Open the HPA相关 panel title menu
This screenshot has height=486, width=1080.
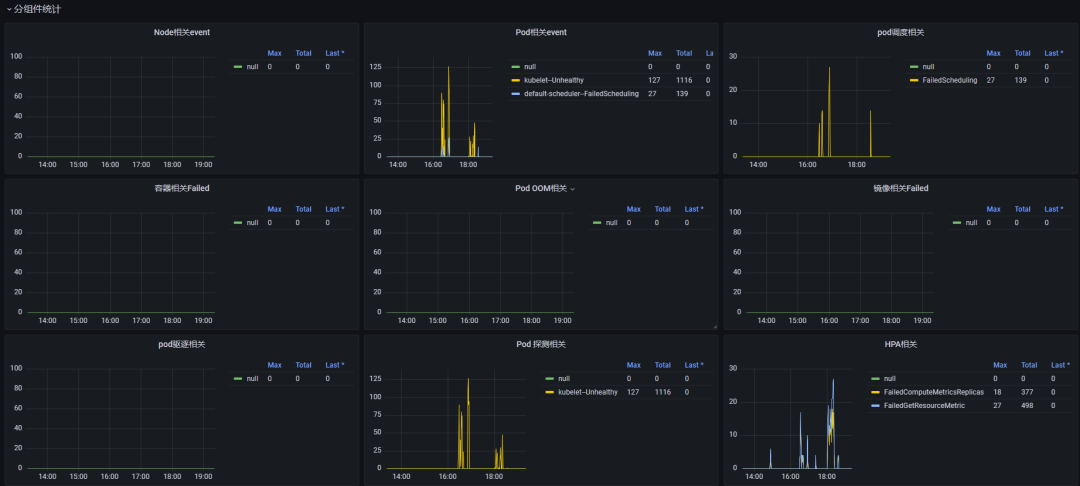900,345
